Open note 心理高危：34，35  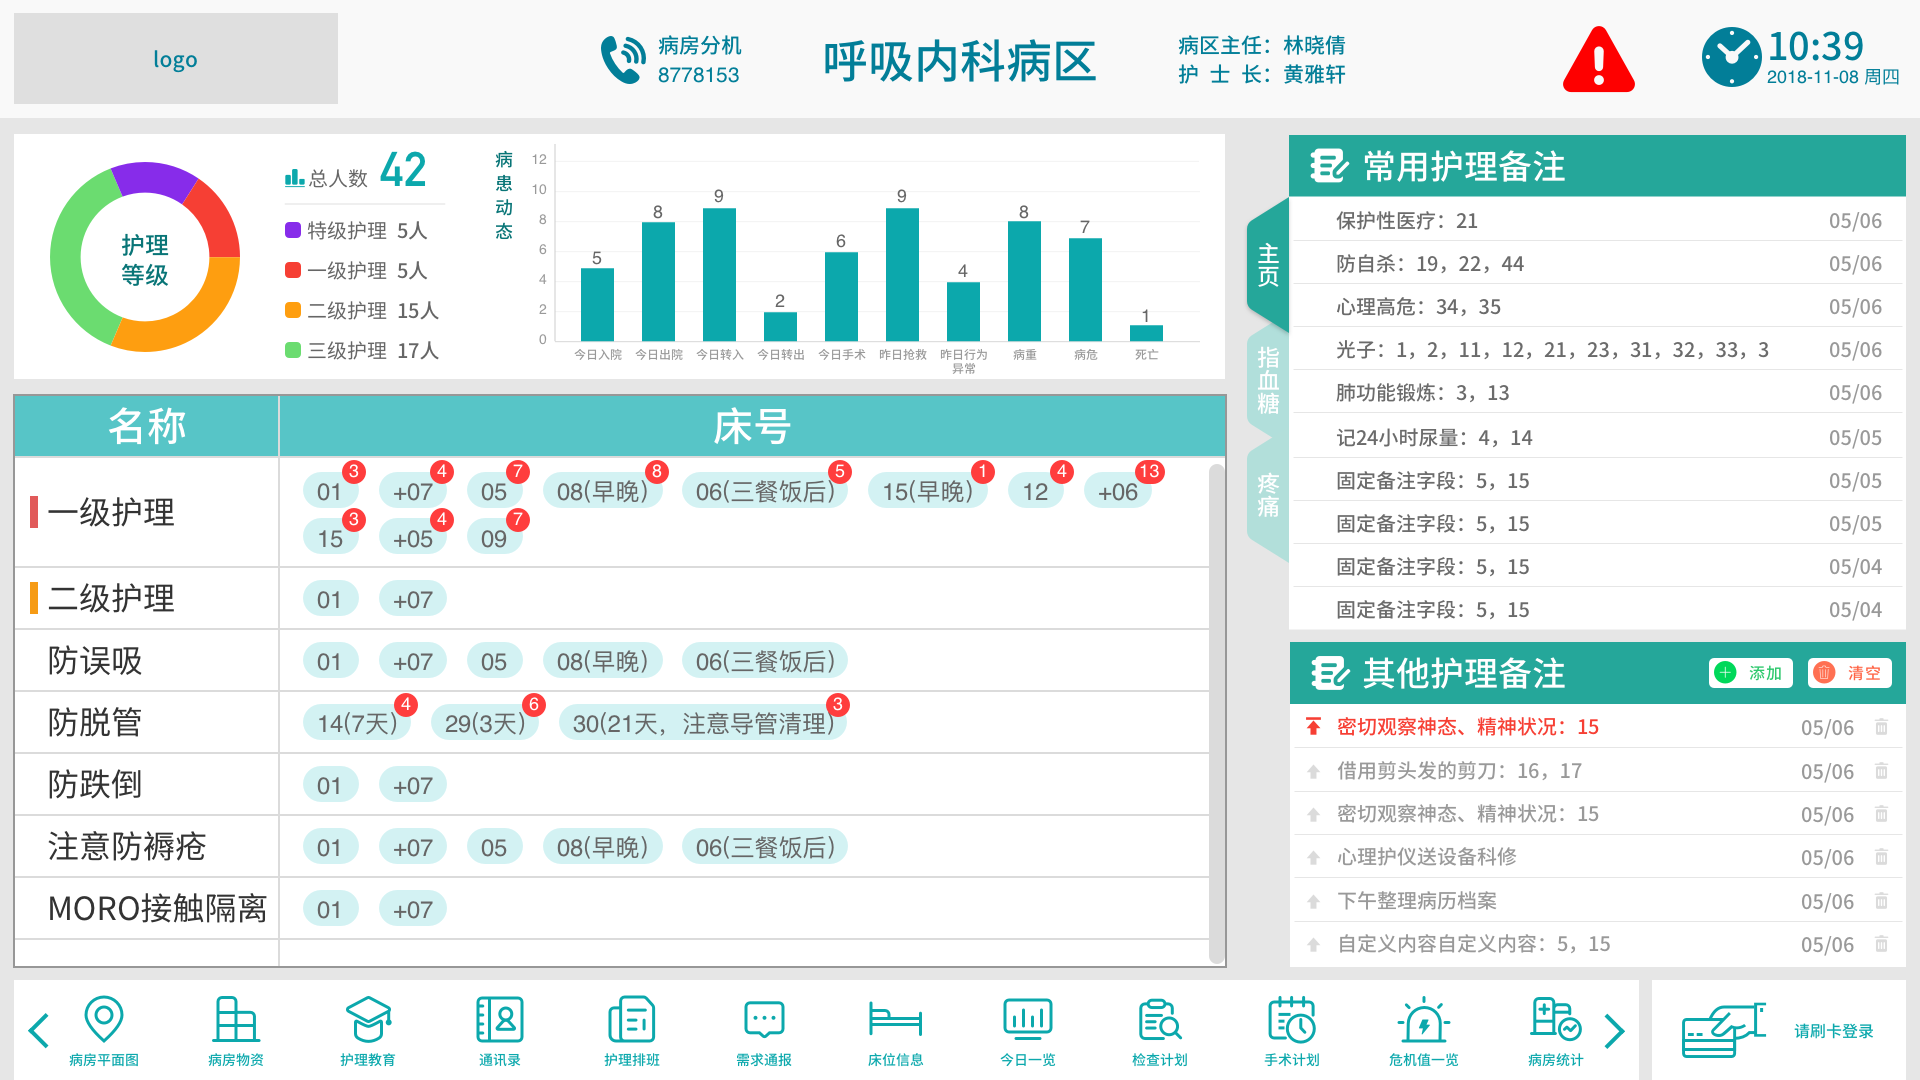1599,307
